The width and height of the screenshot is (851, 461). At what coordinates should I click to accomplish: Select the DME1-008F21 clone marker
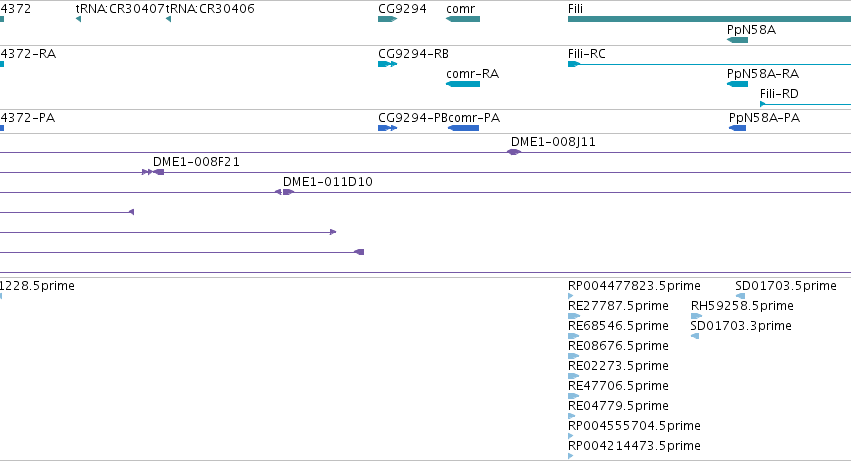click(x=153, y=172)
